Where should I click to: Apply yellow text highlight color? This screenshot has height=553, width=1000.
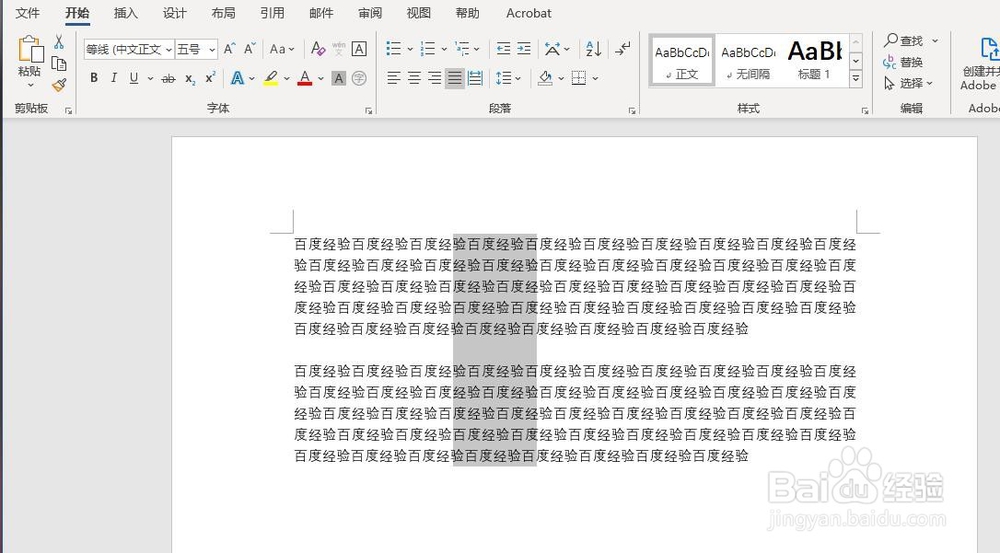271,78
